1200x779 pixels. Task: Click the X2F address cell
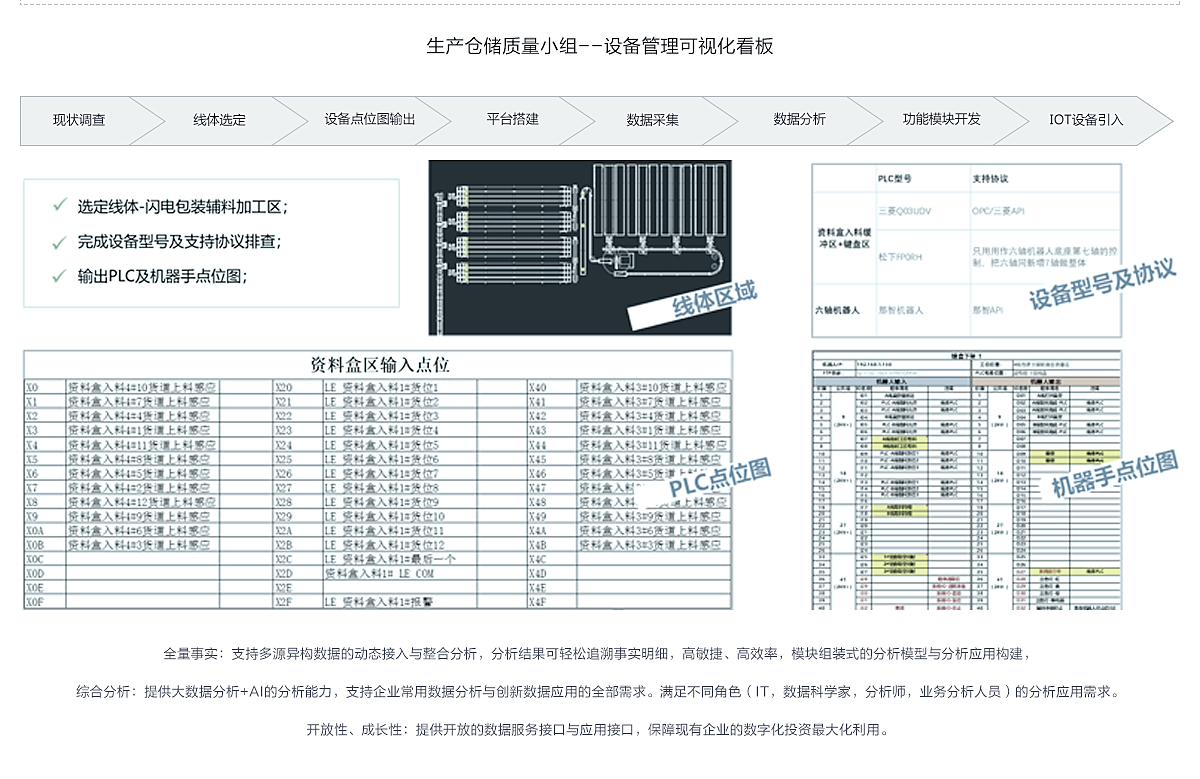click(296, 602)
